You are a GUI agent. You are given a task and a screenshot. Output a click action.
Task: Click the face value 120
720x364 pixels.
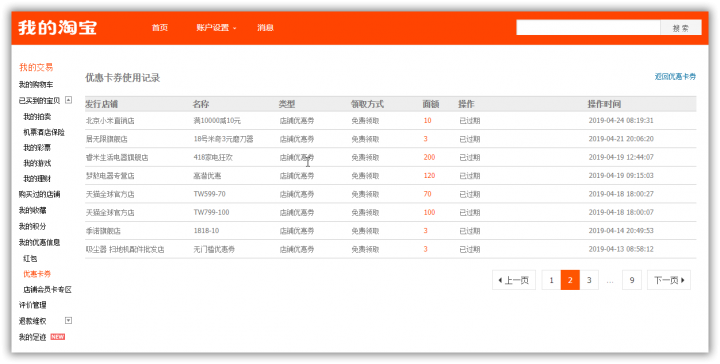[429, 176]
